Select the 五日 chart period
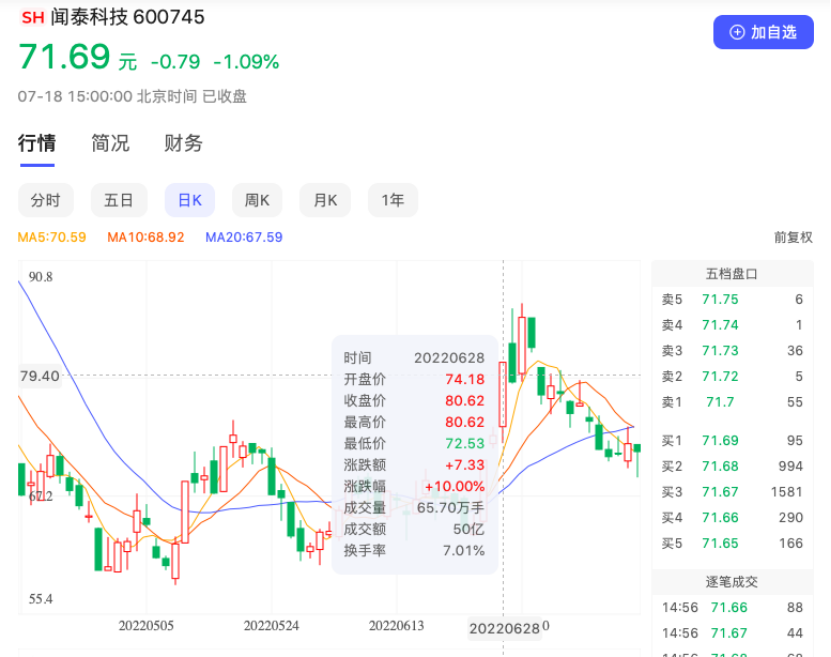This screenshot has height=657, width=831. [x=118, y=200]
